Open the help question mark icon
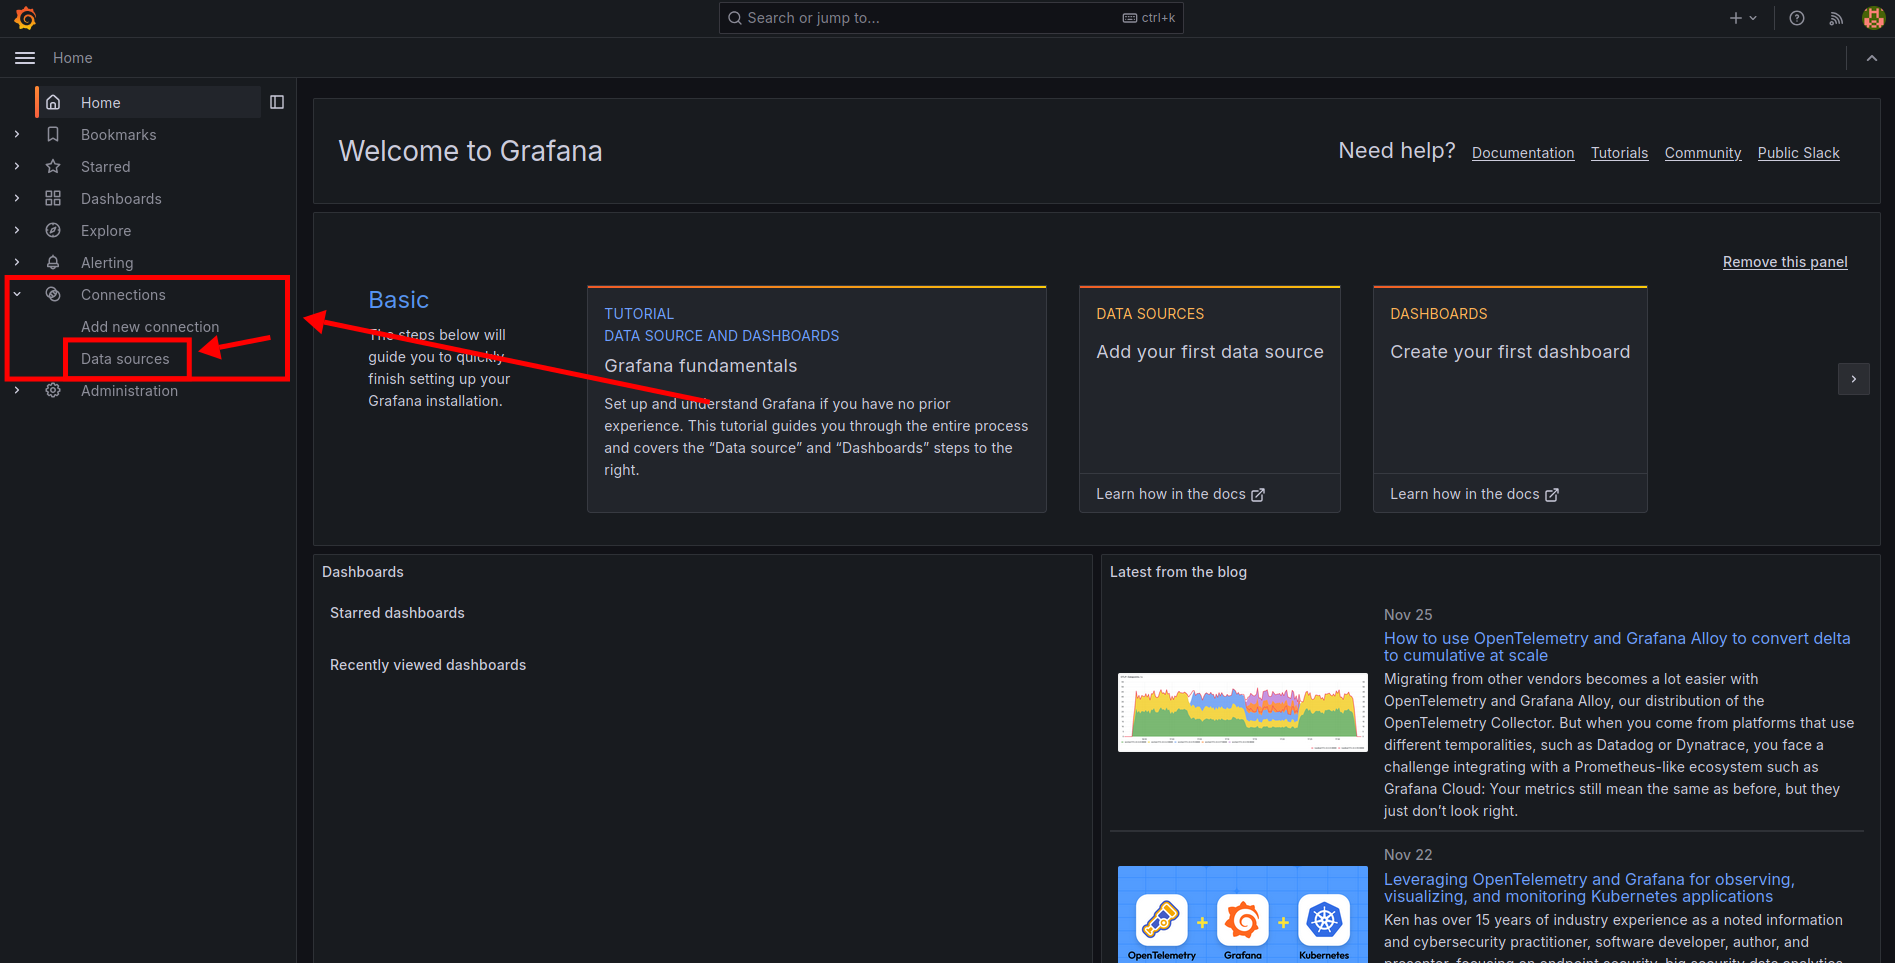Screen dimensions: 1895x963 click(1797, 18)
